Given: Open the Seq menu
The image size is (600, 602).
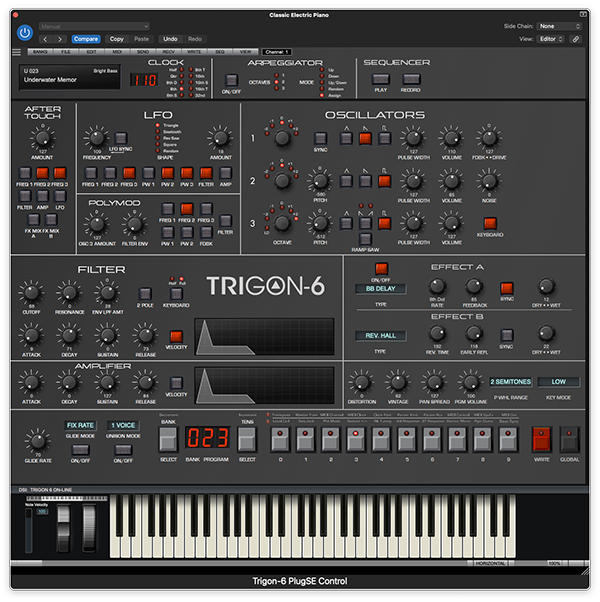Looking at the screenshot, I should (x=220, y=52).
